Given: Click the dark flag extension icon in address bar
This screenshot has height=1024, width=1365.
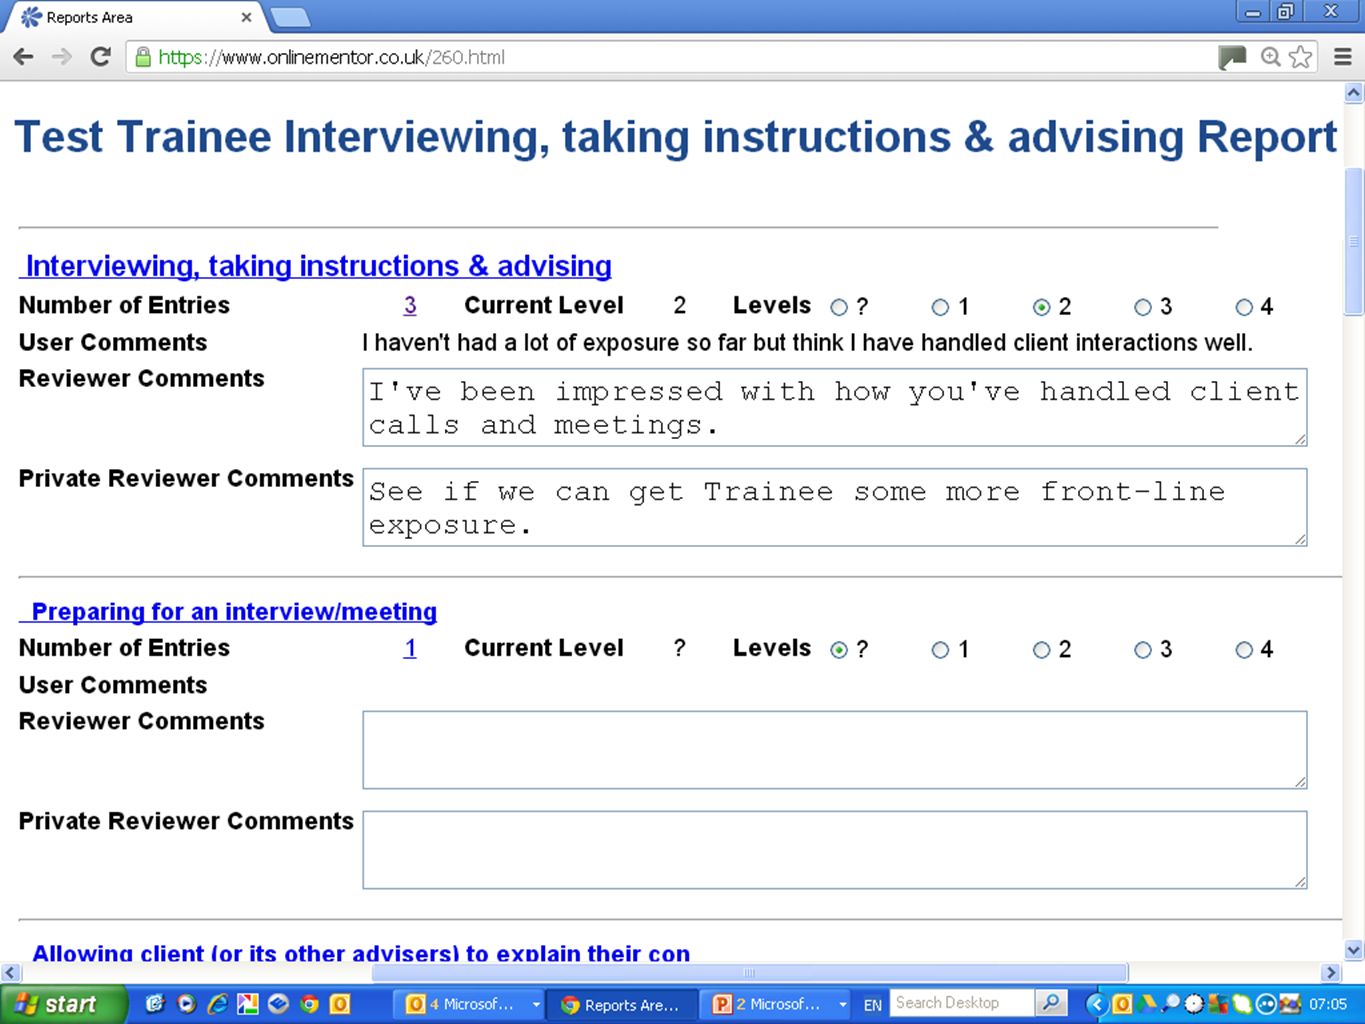Looking at the screenshot, I should coord(1233,57).
